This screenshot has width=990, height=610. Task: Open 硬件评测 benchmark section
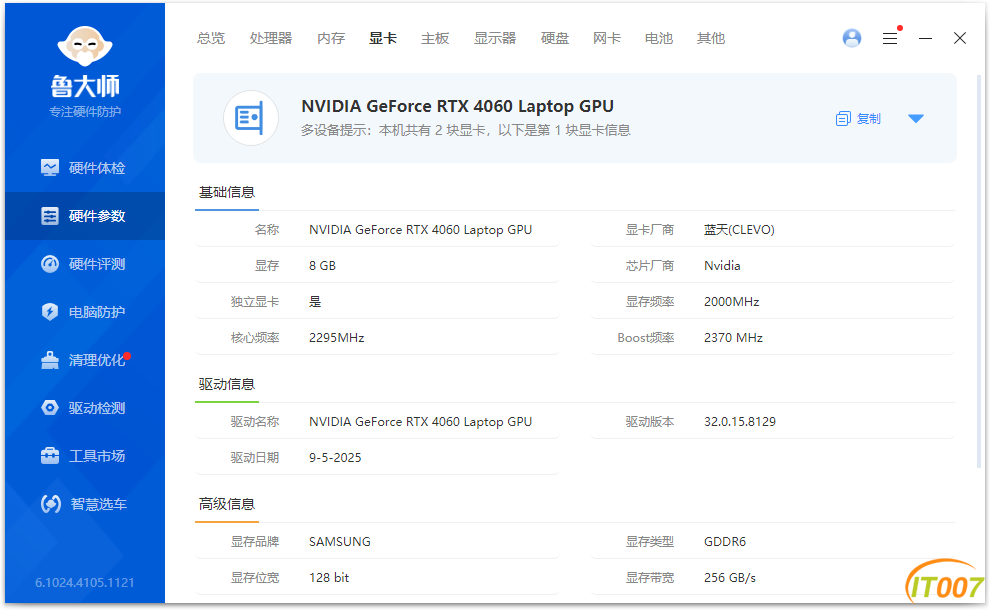(x=84, y=264)
